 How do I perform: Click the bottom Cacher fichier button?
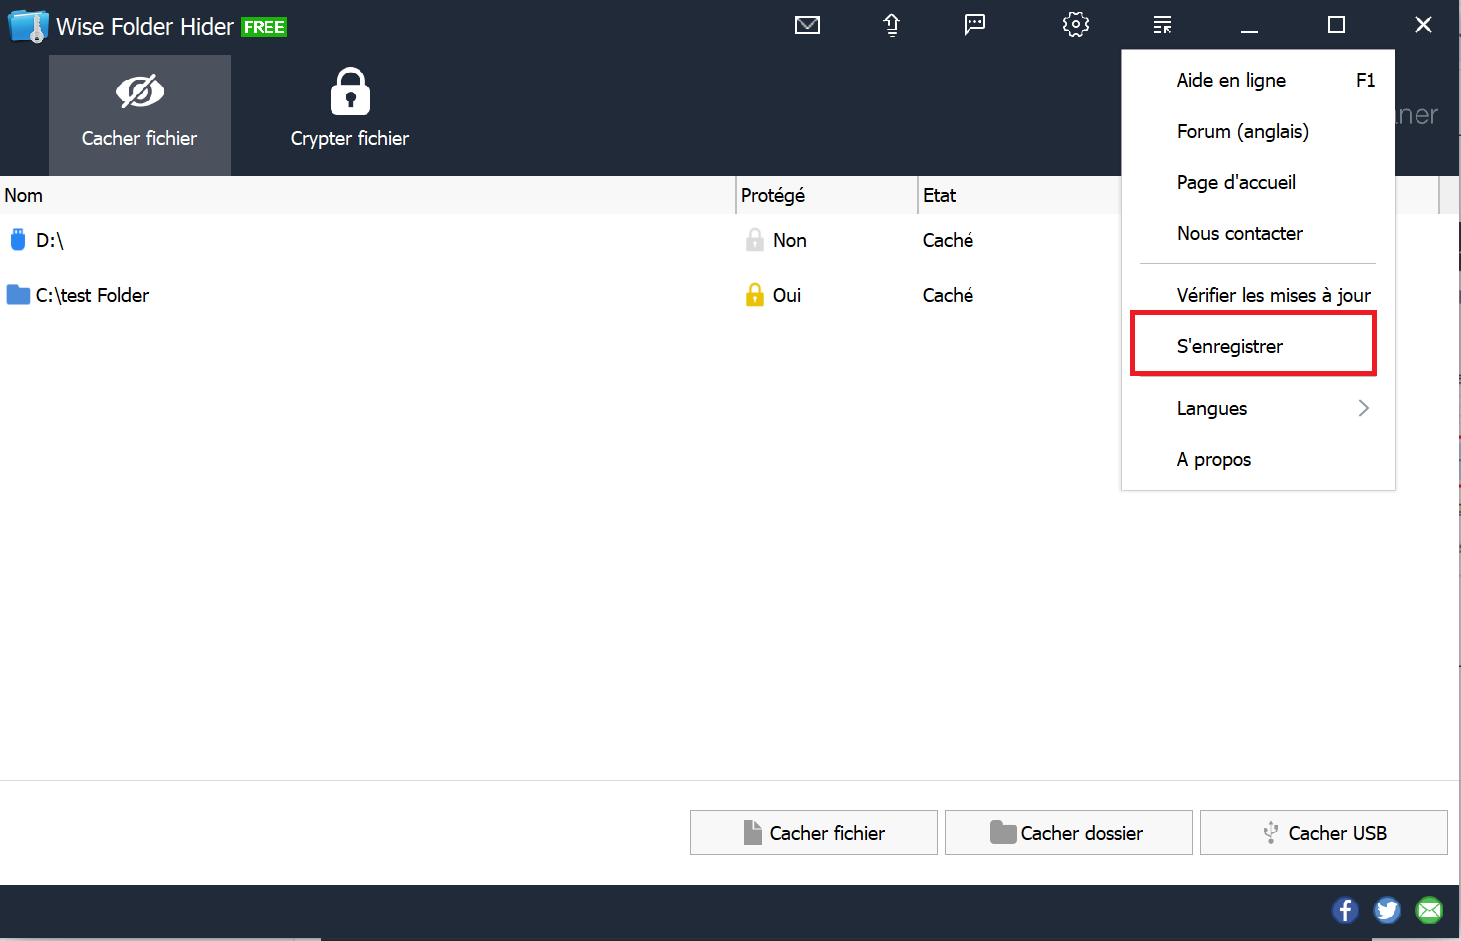814,832
